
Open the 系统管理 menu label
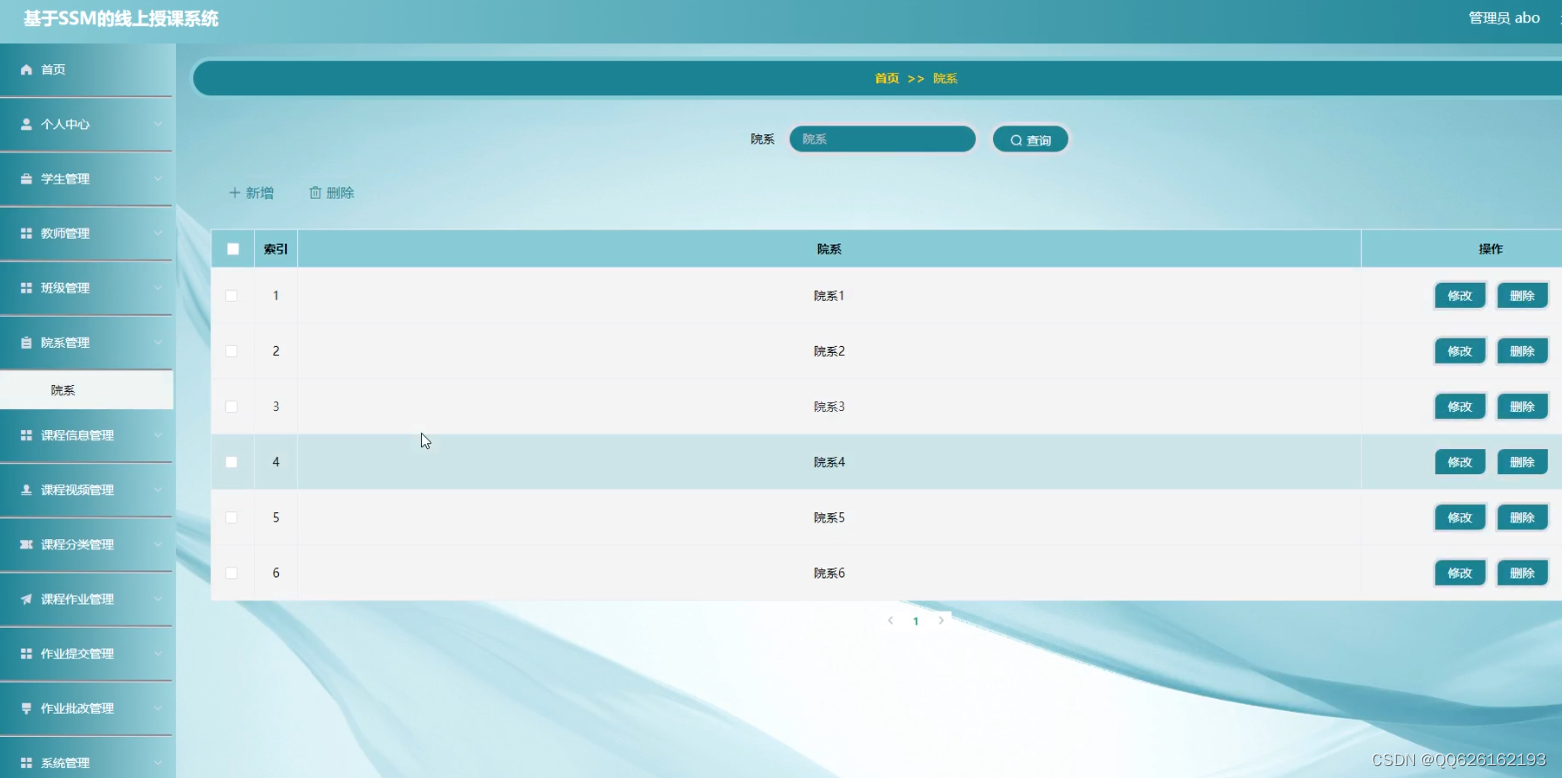coord(65,763)
